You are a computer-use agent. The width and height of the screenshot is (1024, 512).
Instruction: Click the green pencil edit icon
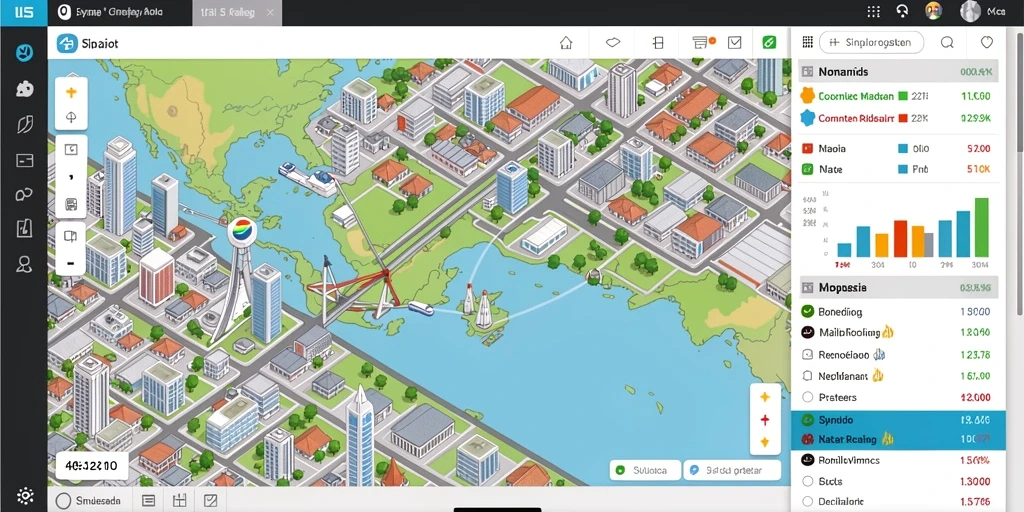pos(769,43)
